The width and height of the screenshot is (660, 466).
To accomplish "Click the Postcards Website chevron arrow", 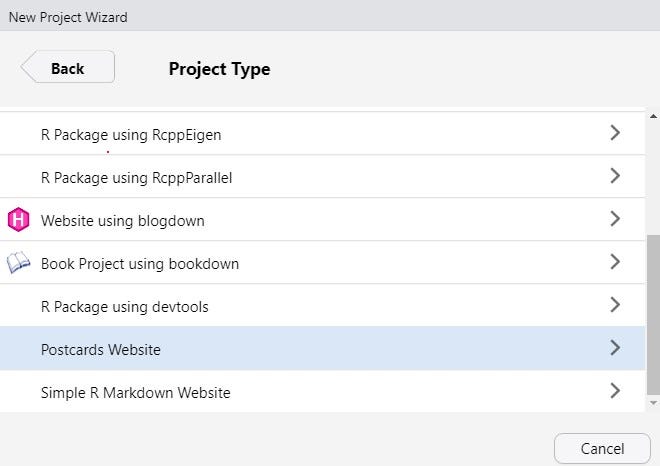I will 615,348.
